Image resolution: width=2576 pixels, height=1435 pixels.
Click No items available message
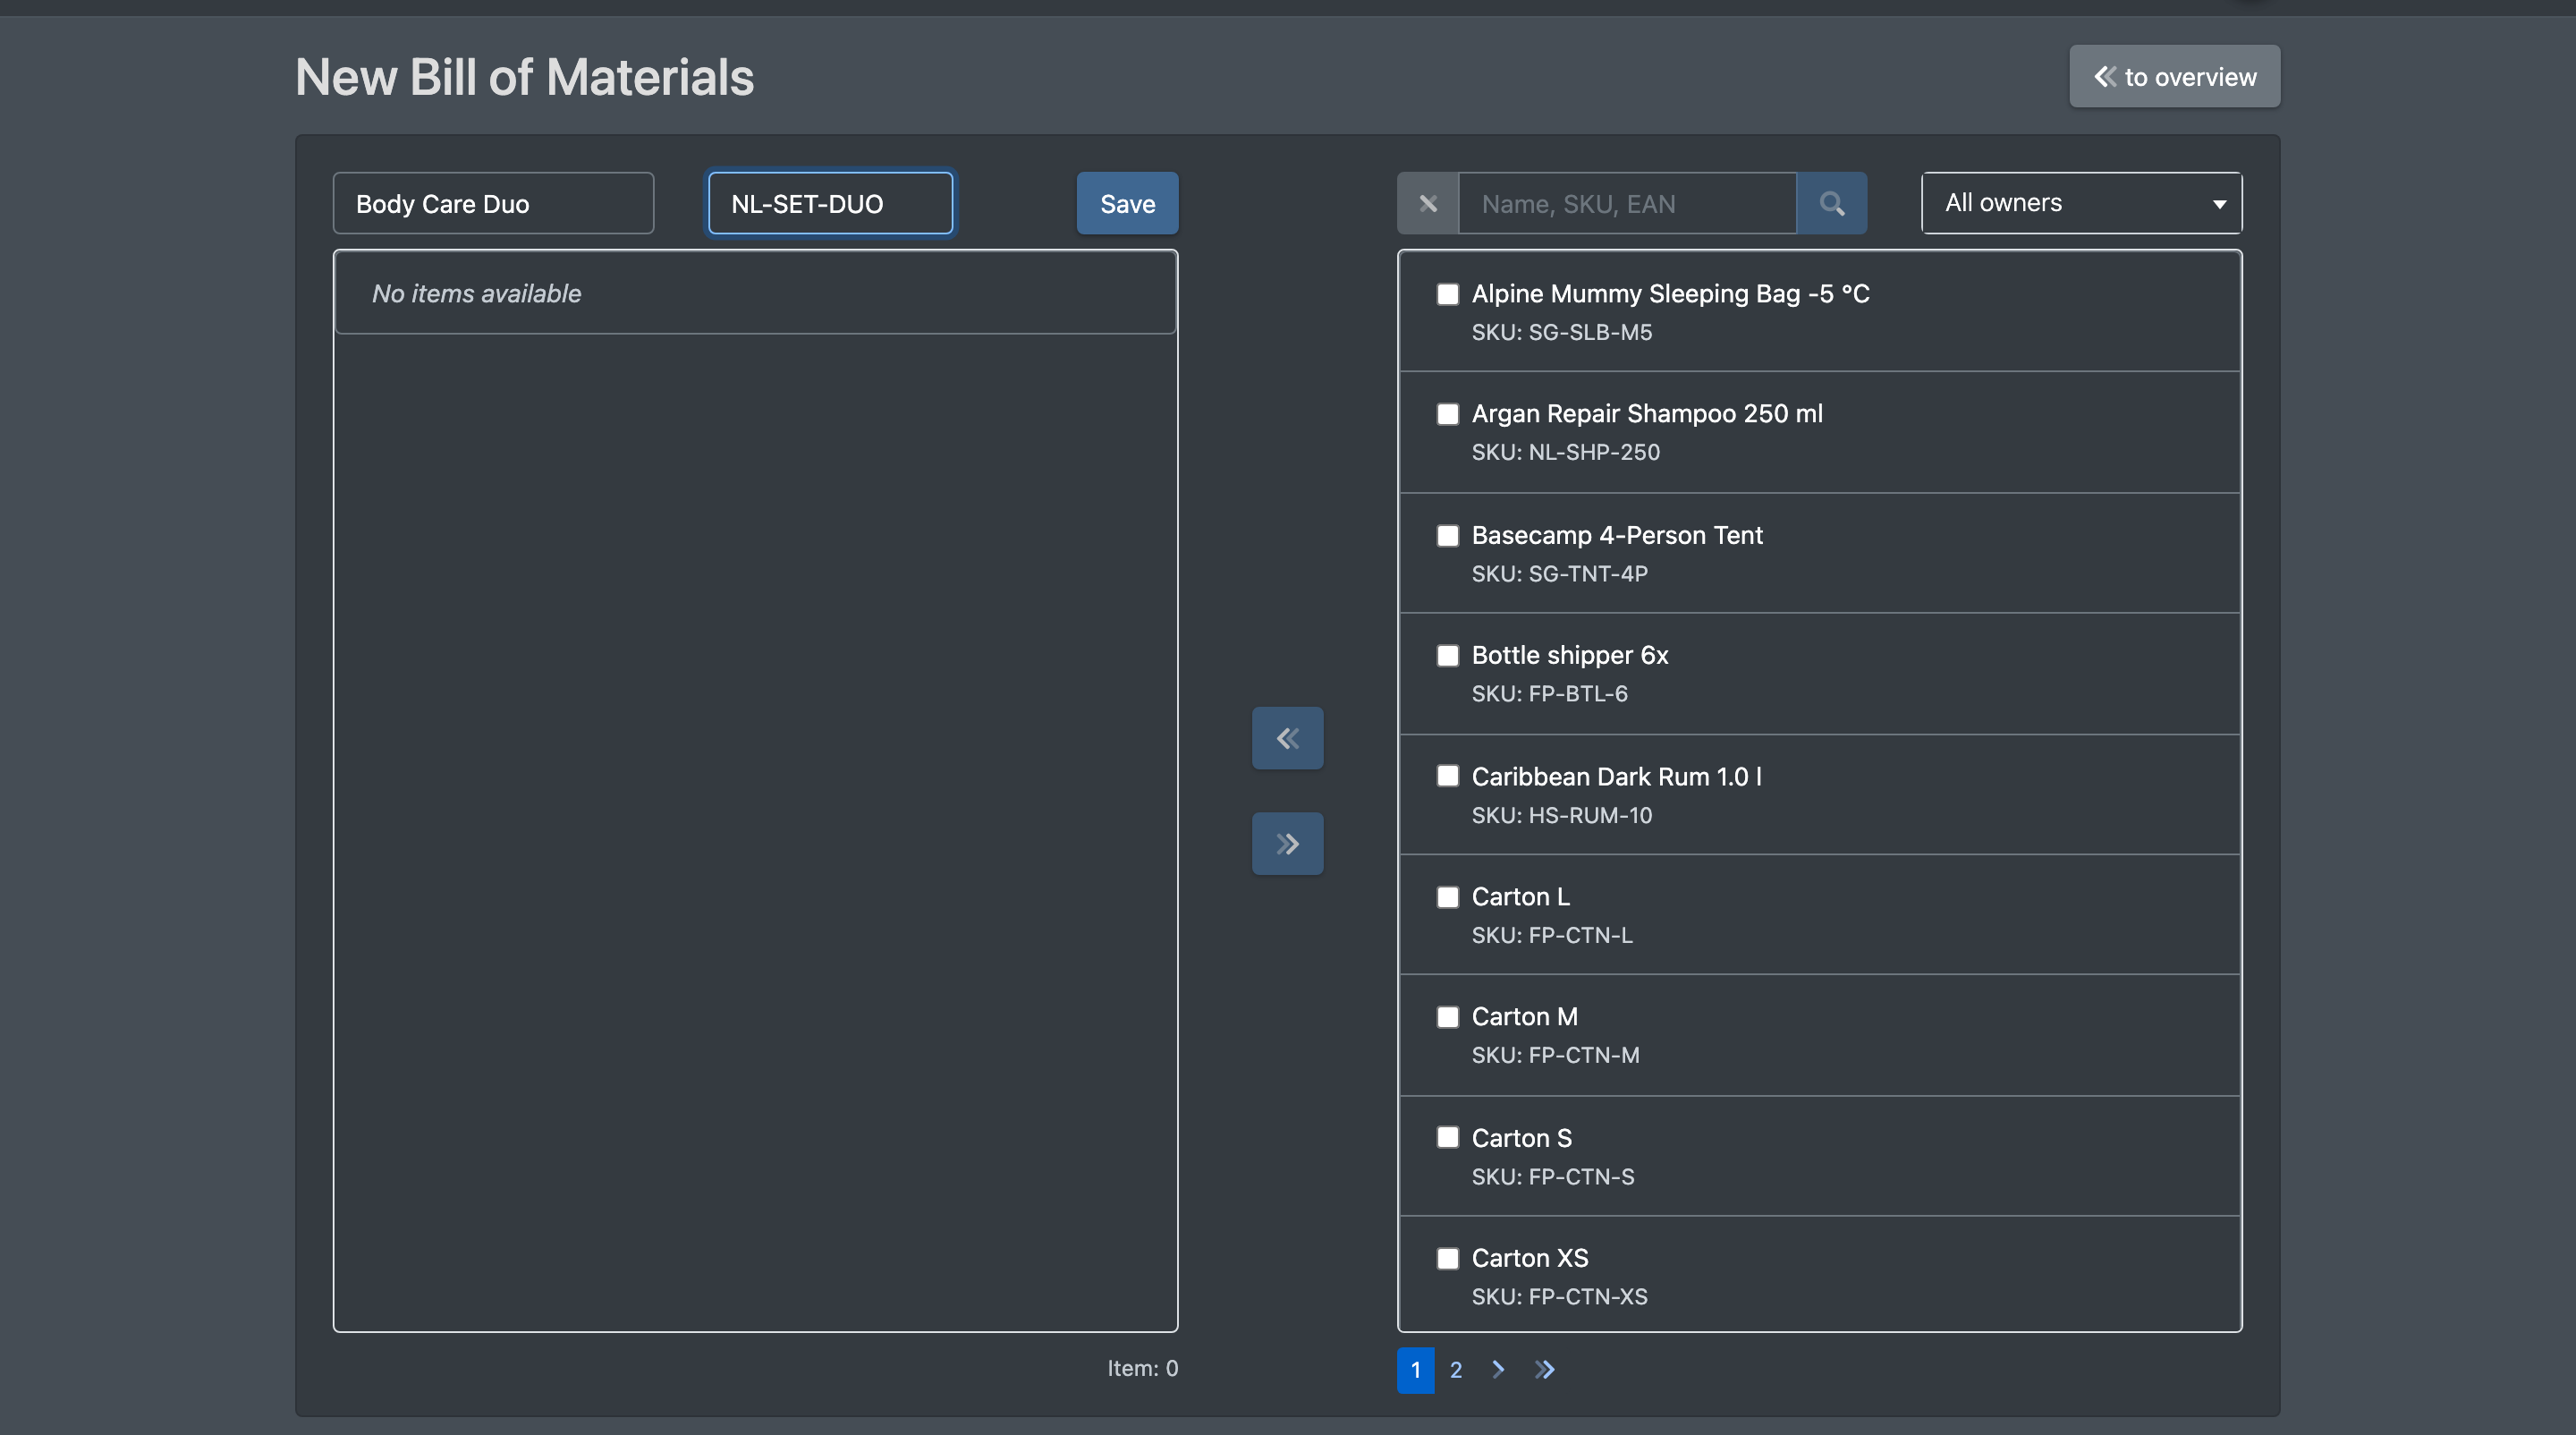tap(476, 293)
